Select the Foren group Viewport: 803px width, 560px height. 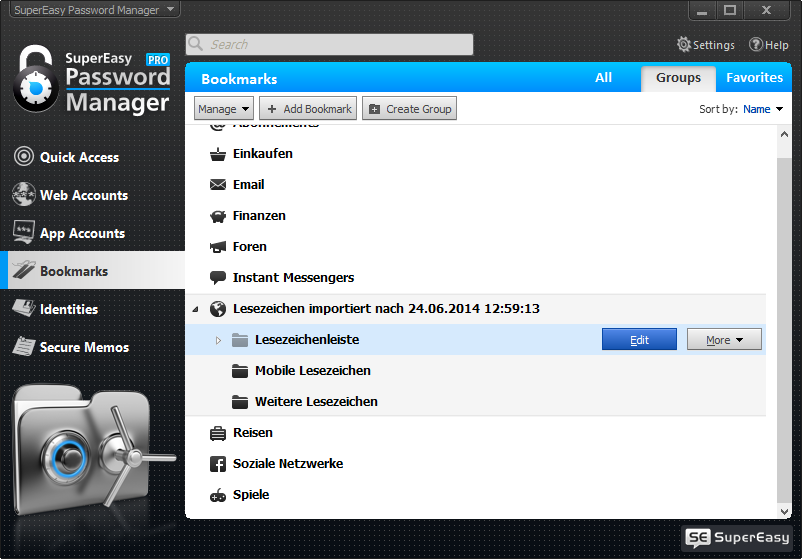[x=475, y=246]
